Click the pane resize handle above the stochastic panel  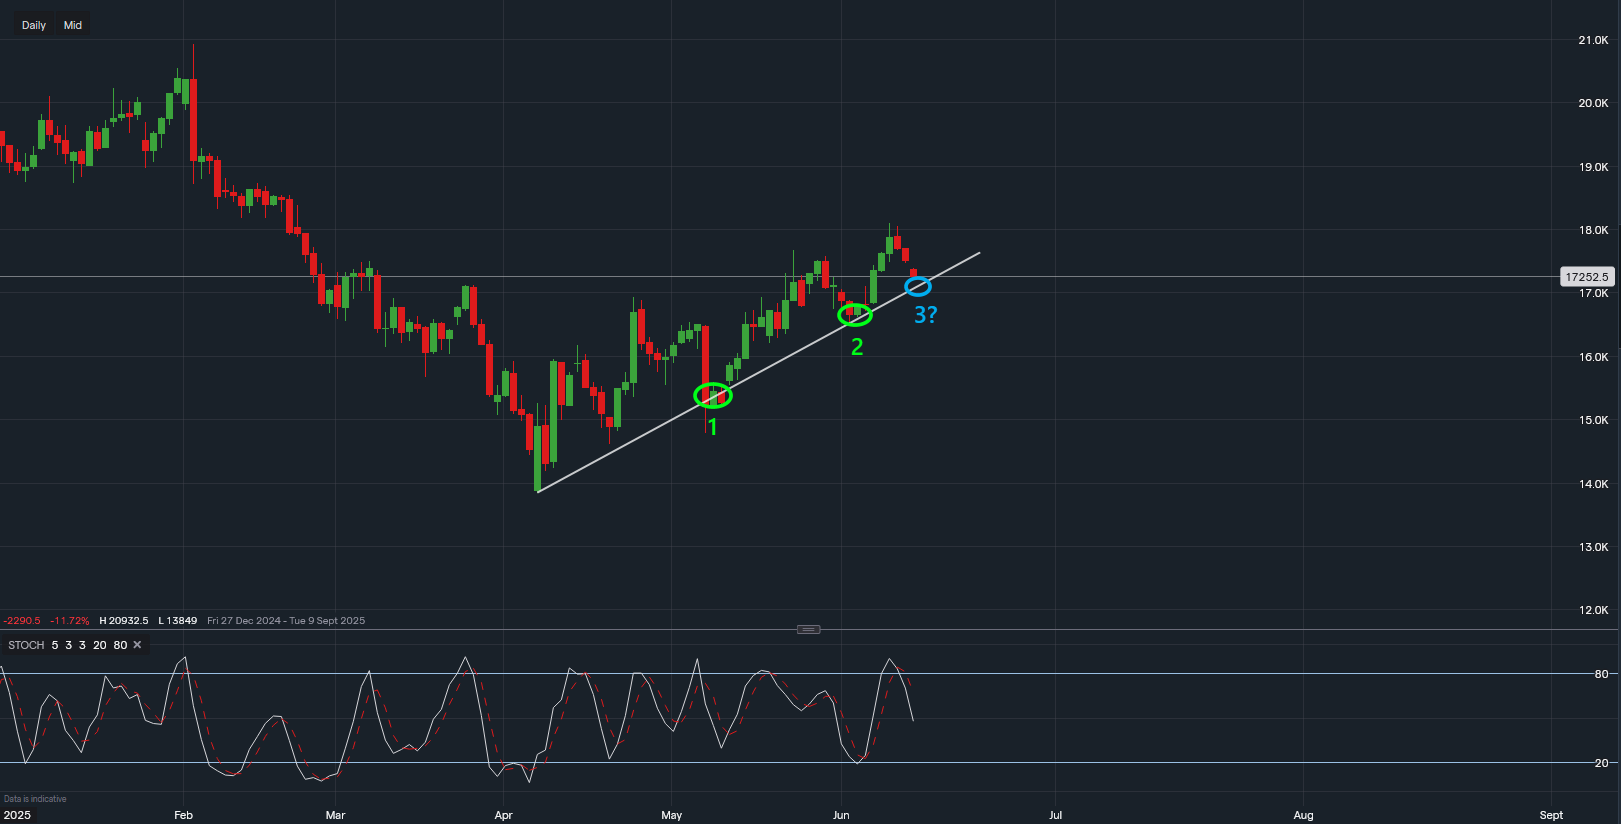(x=808, y=629)
